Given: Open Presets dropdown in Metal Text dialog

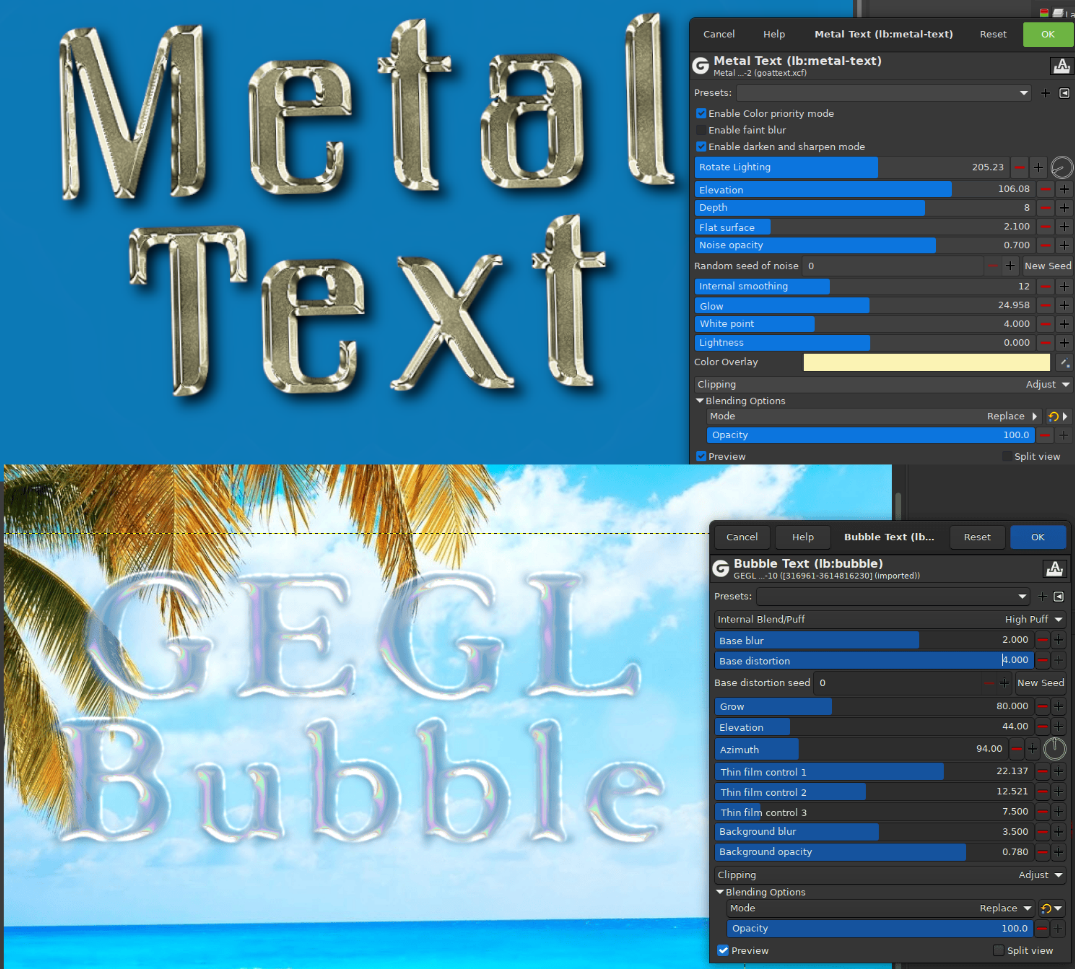Looking at the screenshot, I should point(884,93).
